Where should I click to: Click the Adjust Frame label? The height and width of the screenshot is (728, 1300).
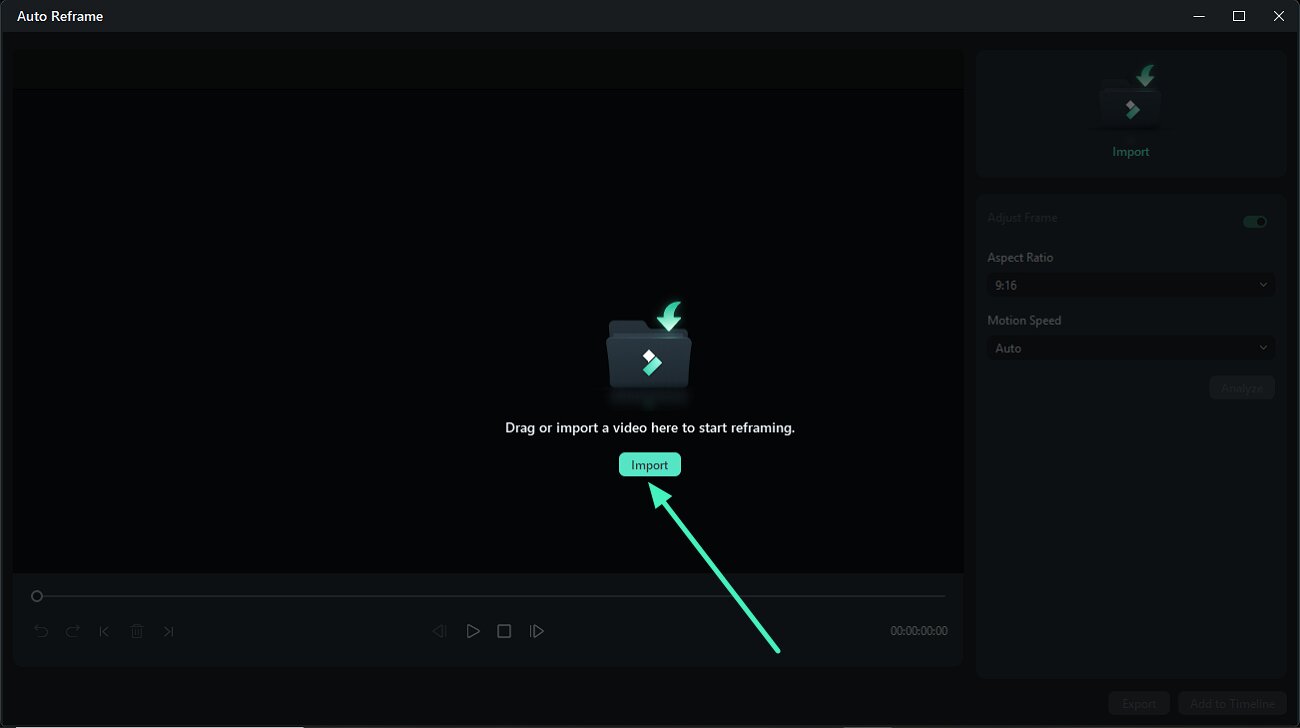tap(1022, 217)
